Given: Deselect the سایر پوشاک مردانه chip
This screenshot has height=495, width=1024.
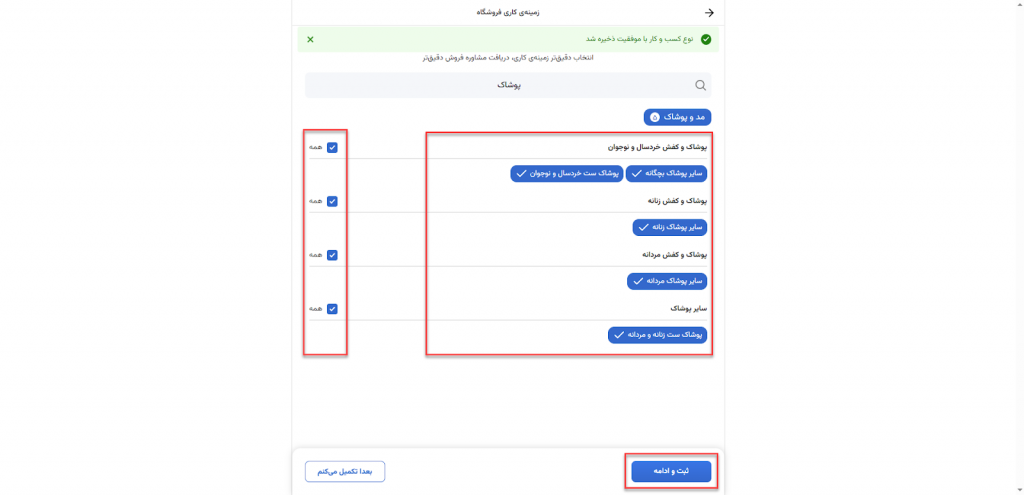Looking at the screenshot, I should pyautogui.click(x=667, y=281).
